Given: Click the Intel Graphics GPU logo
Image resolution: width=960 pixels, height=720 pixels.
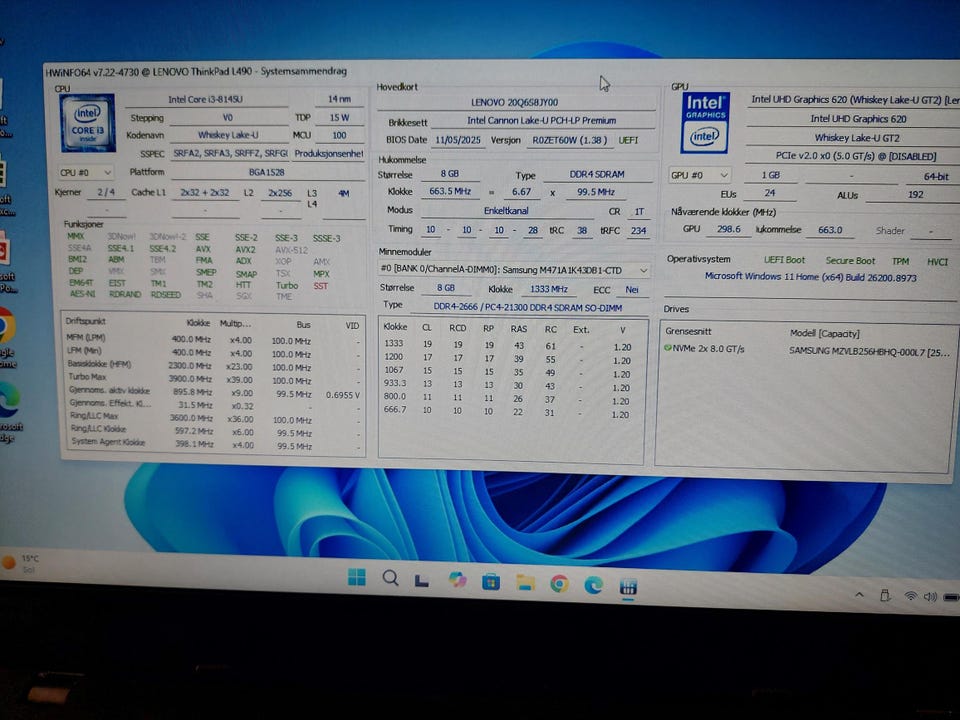Looking at the screenshot, I should click(705, 122).
